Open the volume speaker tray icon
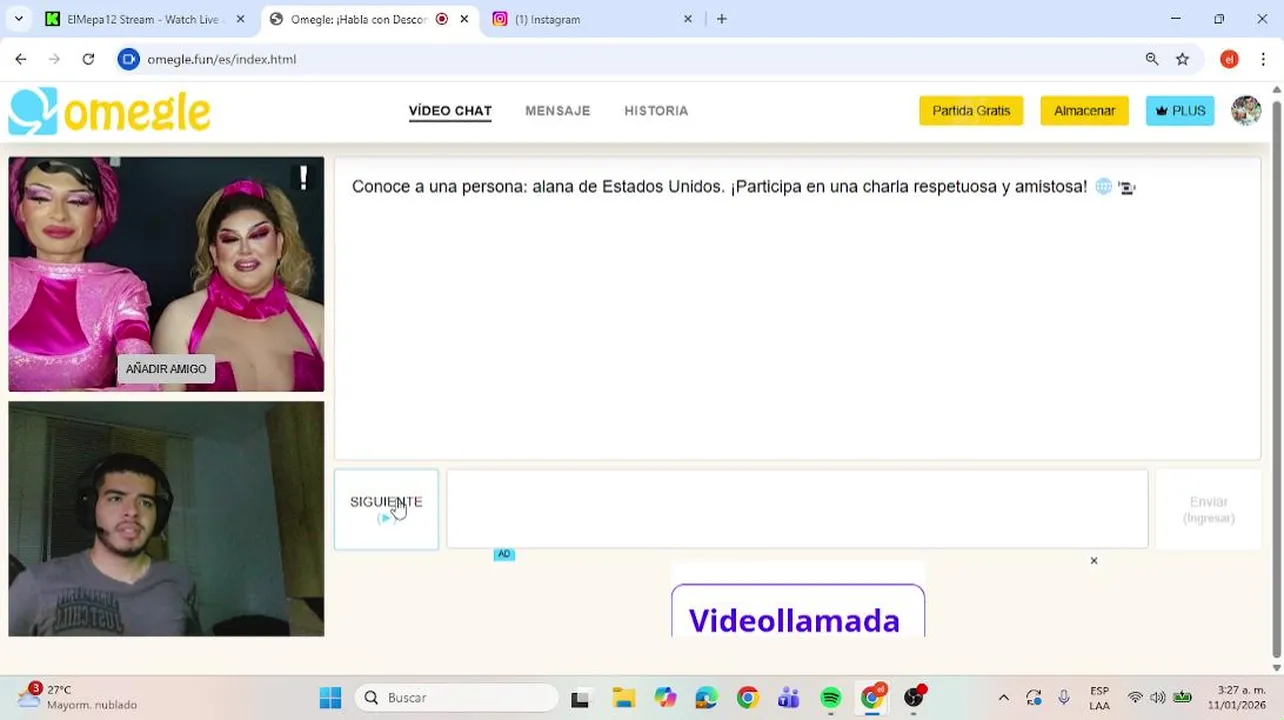The width and height of the screenshot is (1284, 720). (x=1158, y=698)
